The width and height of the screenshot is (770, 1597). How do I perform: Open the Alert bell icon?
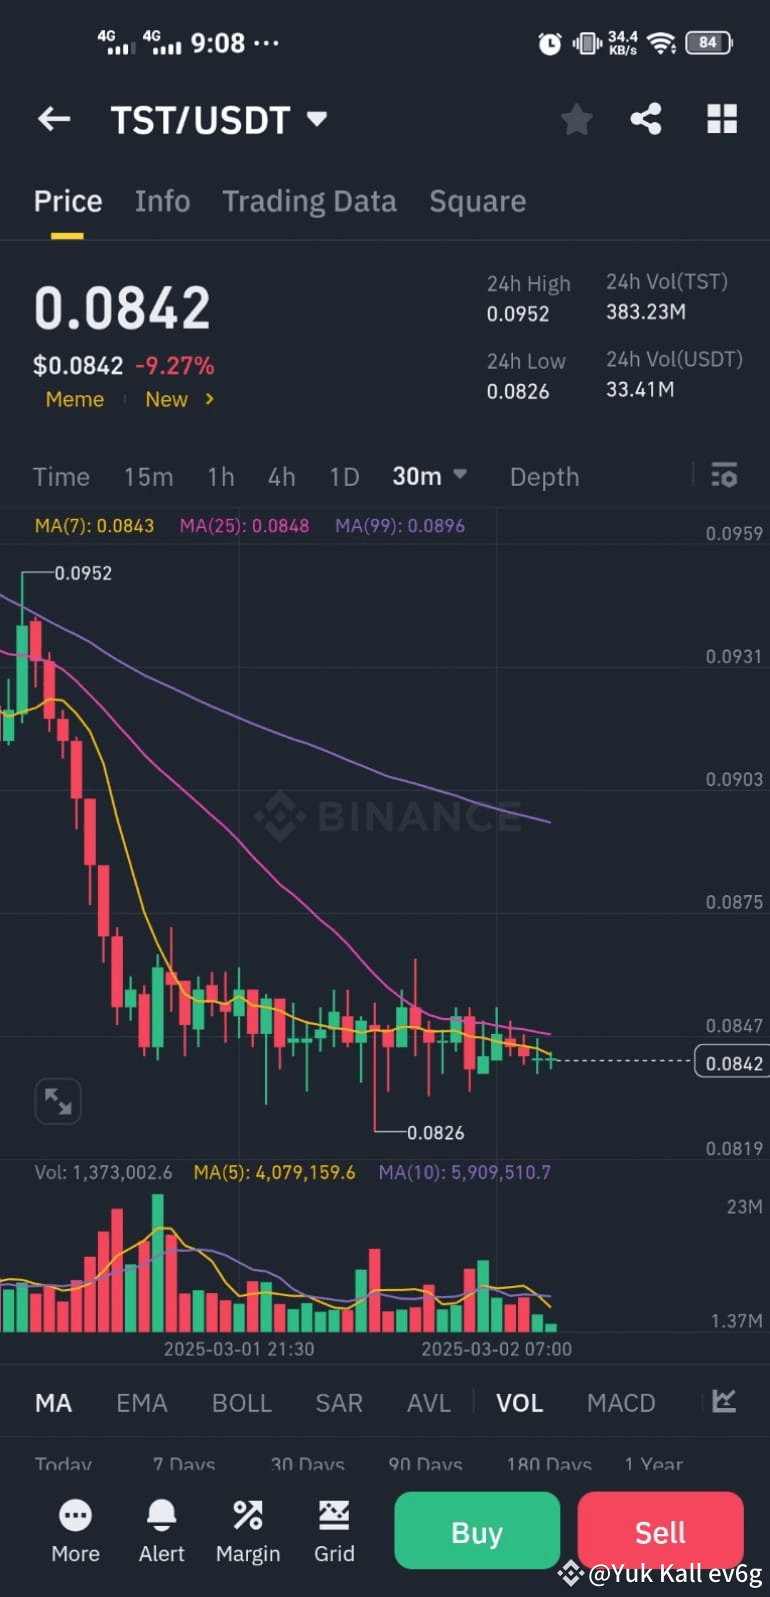pos(161,1530)
